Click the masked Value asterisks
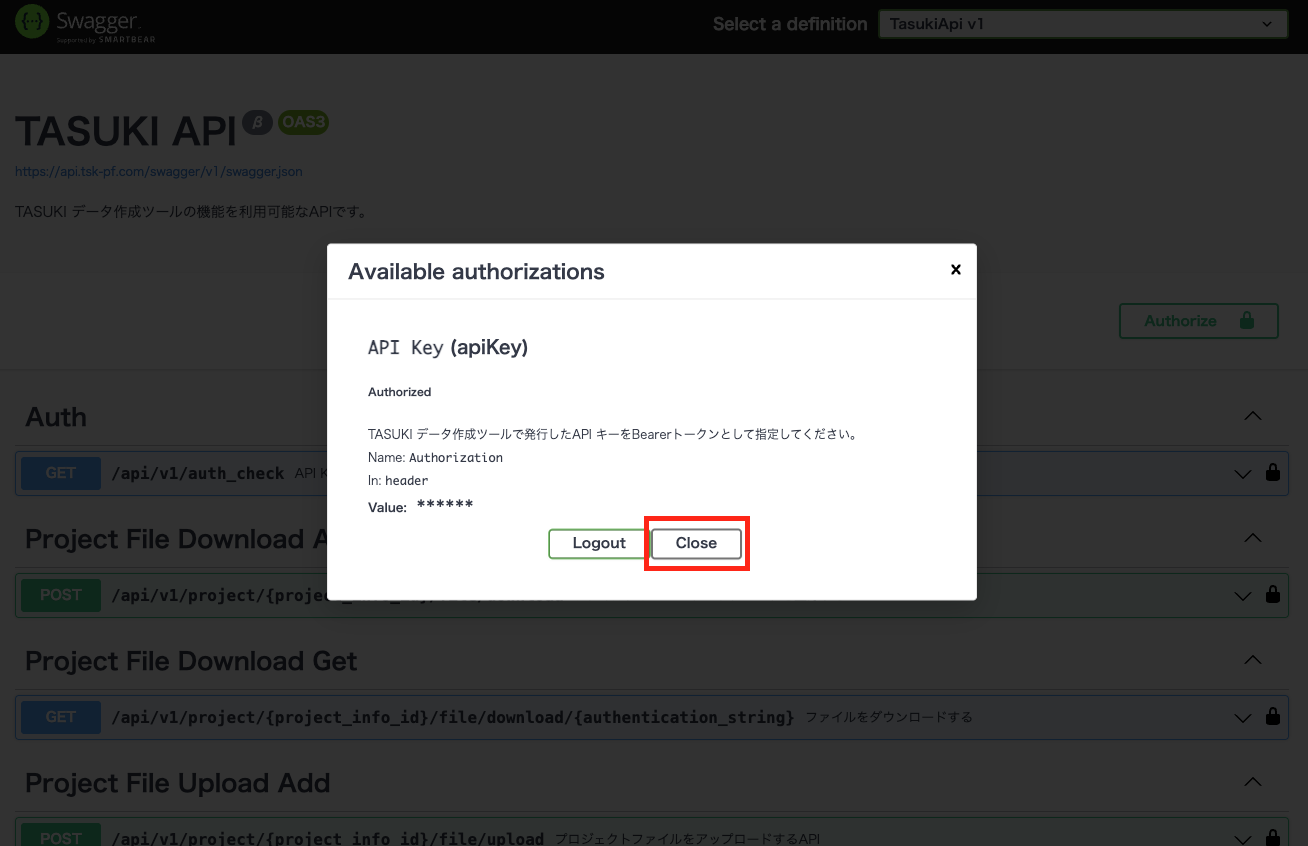 (x=445, y=505)
